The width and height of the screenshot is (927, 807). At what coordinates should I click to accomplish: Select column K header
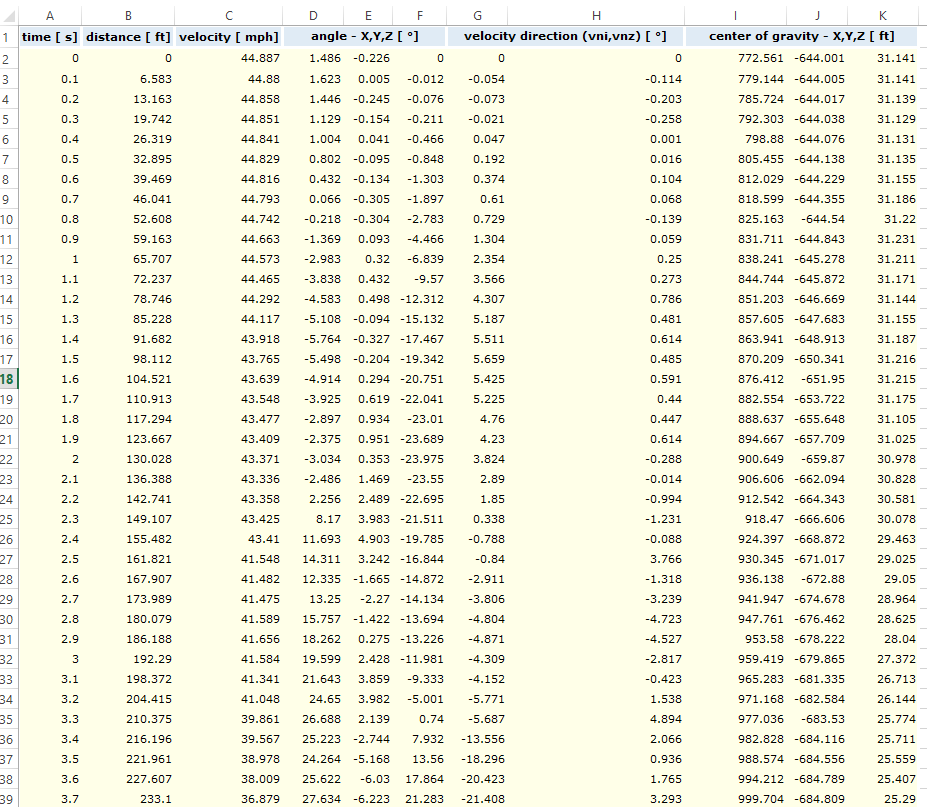point(883,16)
